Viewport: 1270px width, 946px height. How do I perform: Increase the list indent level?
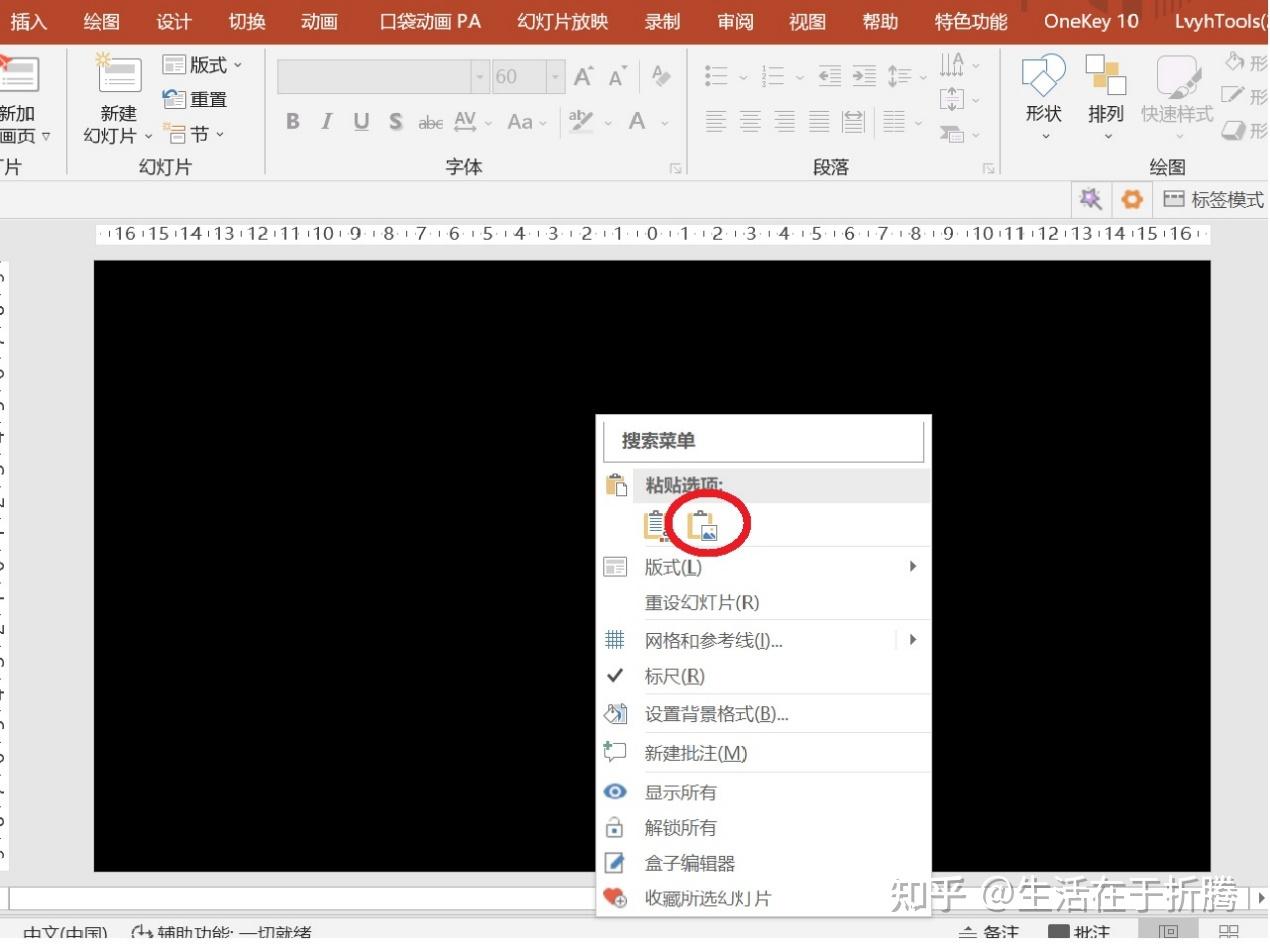pos(864,76)
